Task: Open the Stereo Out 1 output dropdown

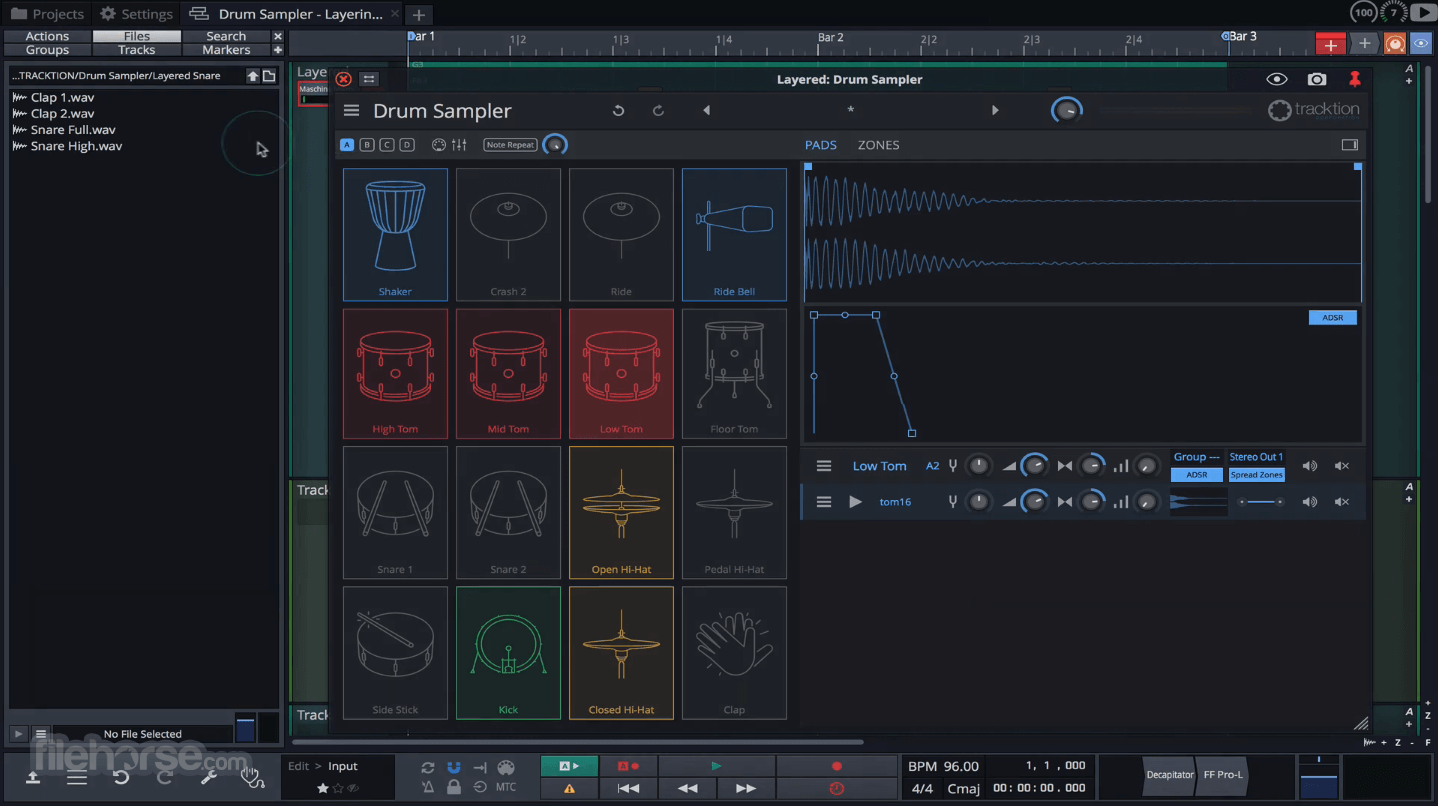Action: [1256, 457]
